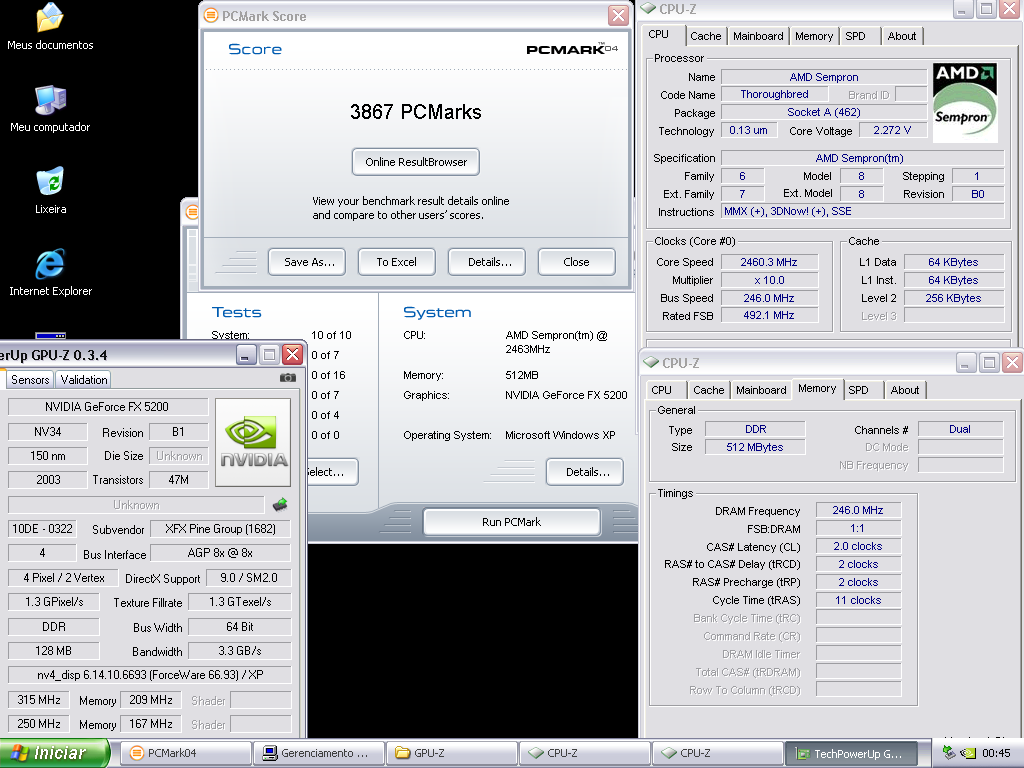This screenshot has height=768, width=1024.
Task: Click Close button in PCMark Score dialog
Action: click(577, 262)
